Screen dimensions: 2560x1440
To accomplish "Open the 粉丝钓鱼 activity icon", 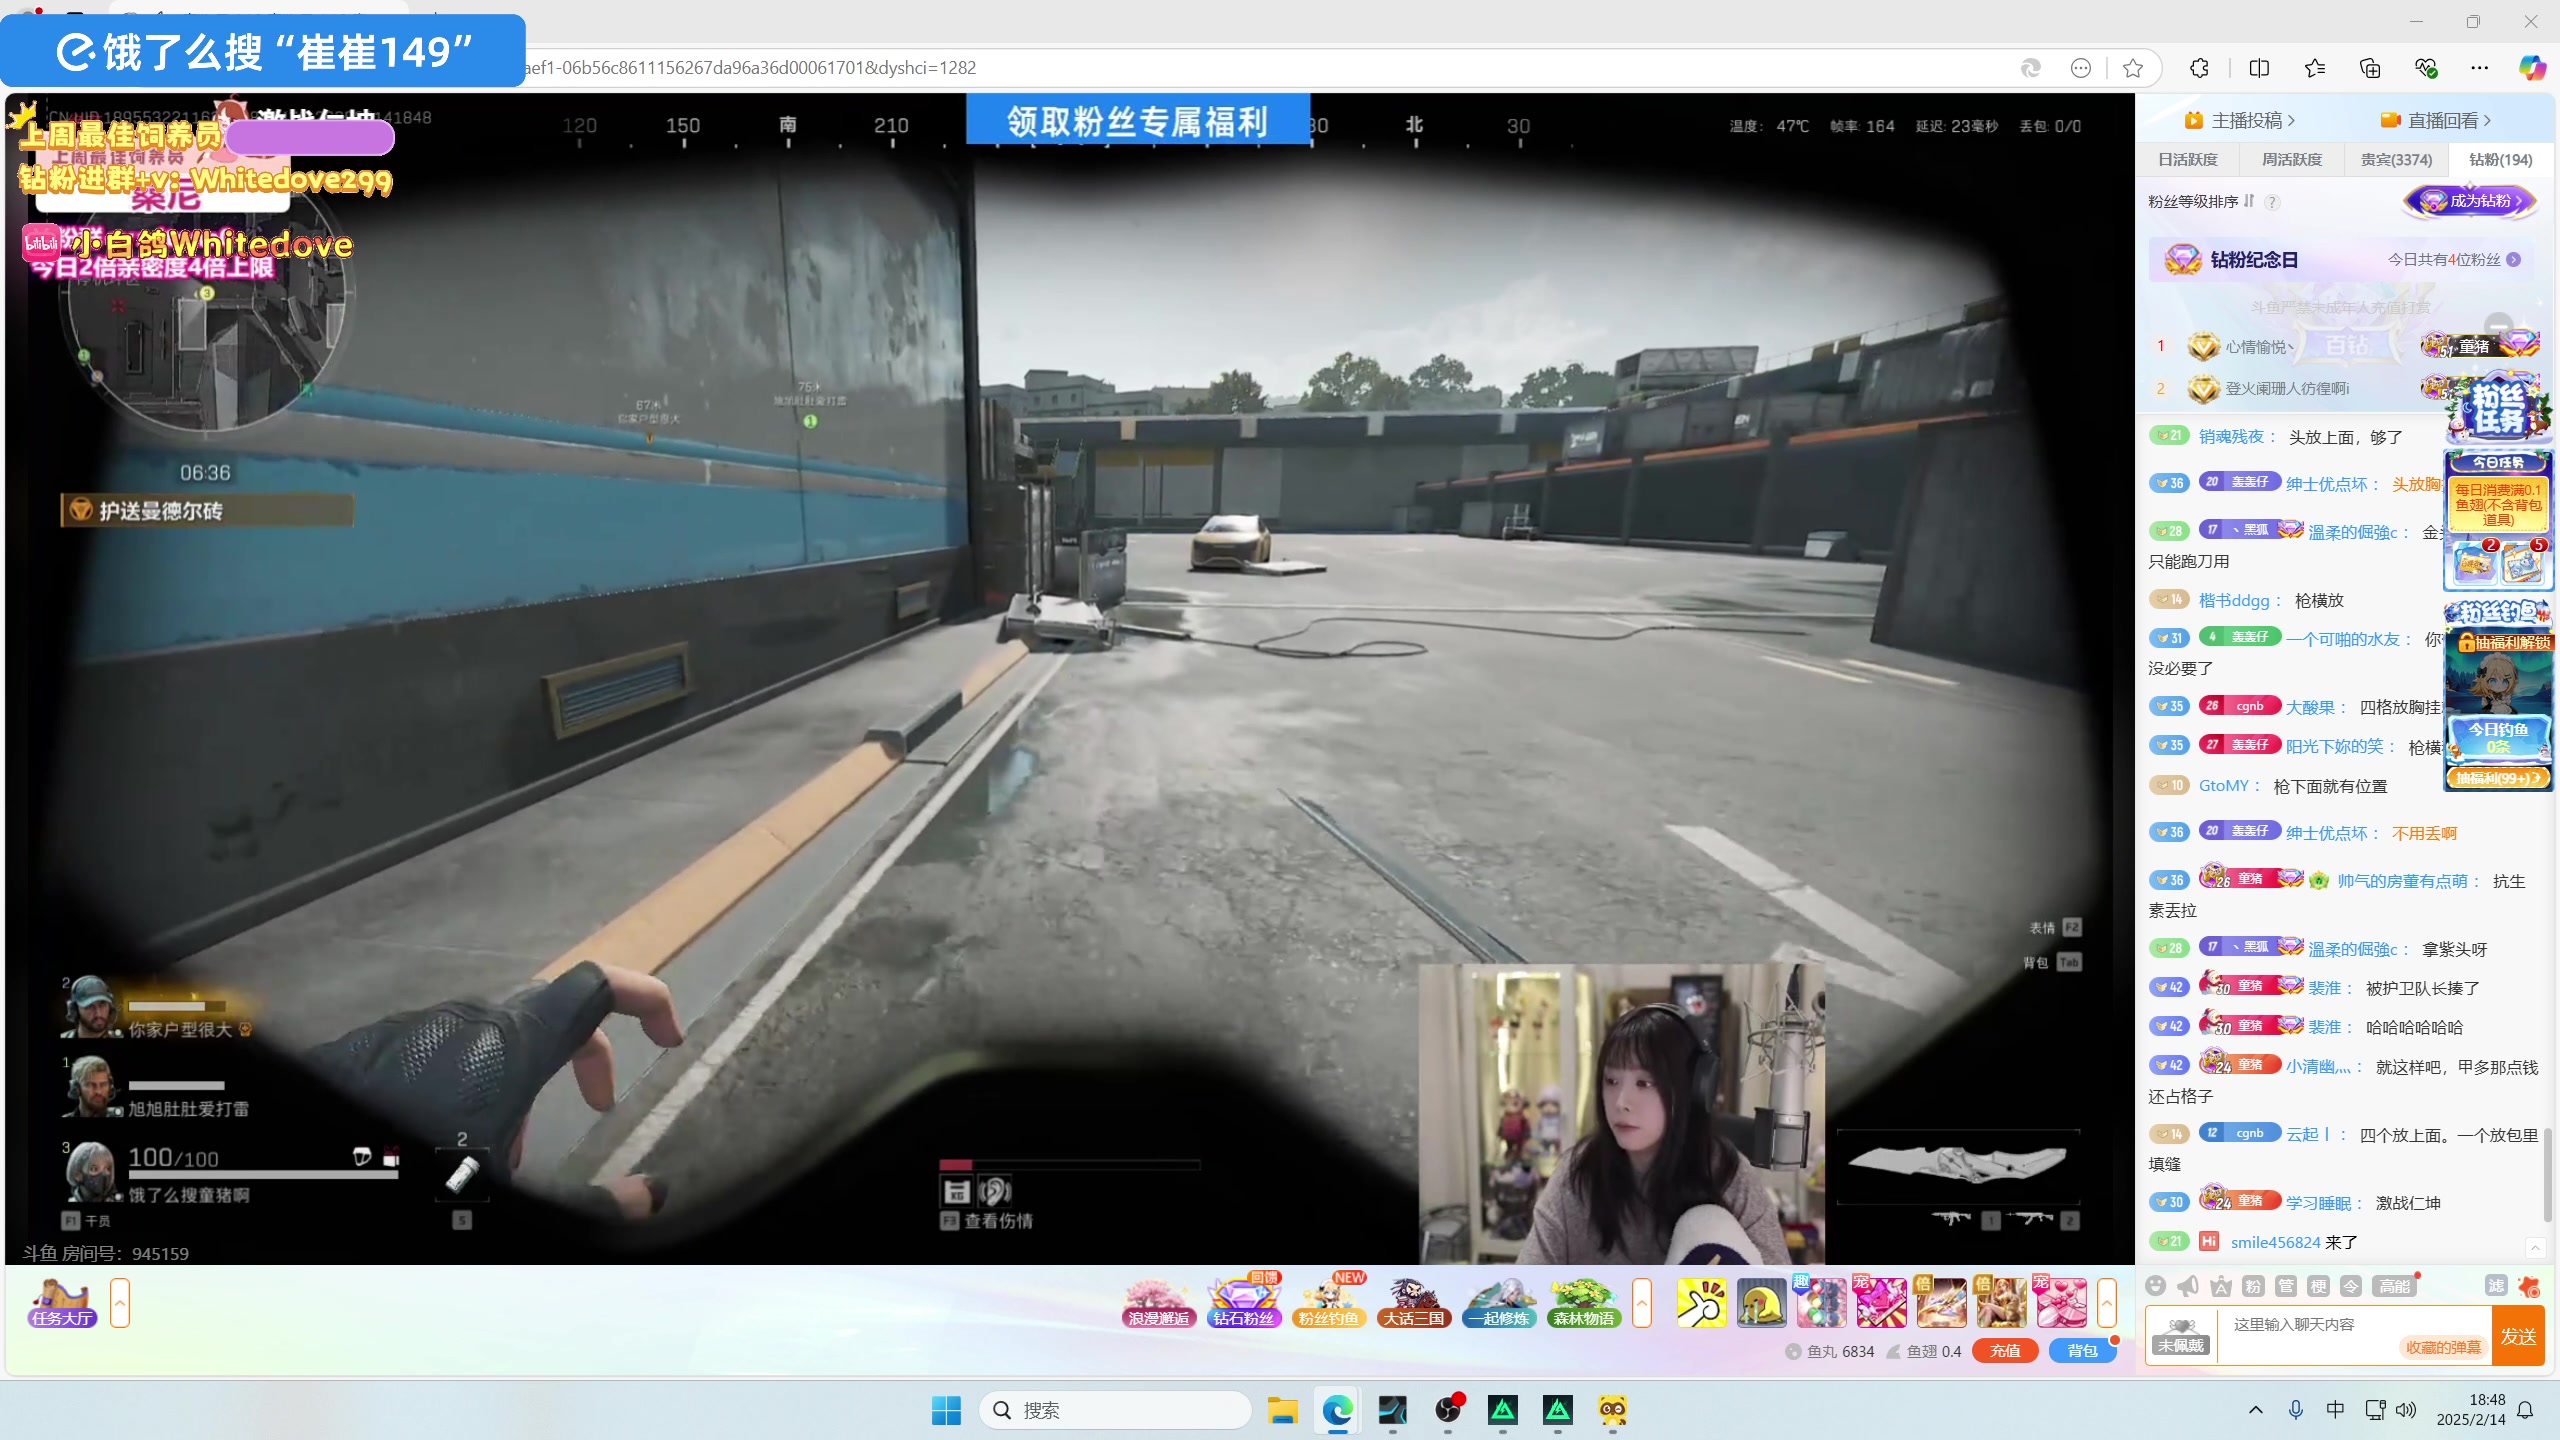I will click(x=1329, y=1303).
